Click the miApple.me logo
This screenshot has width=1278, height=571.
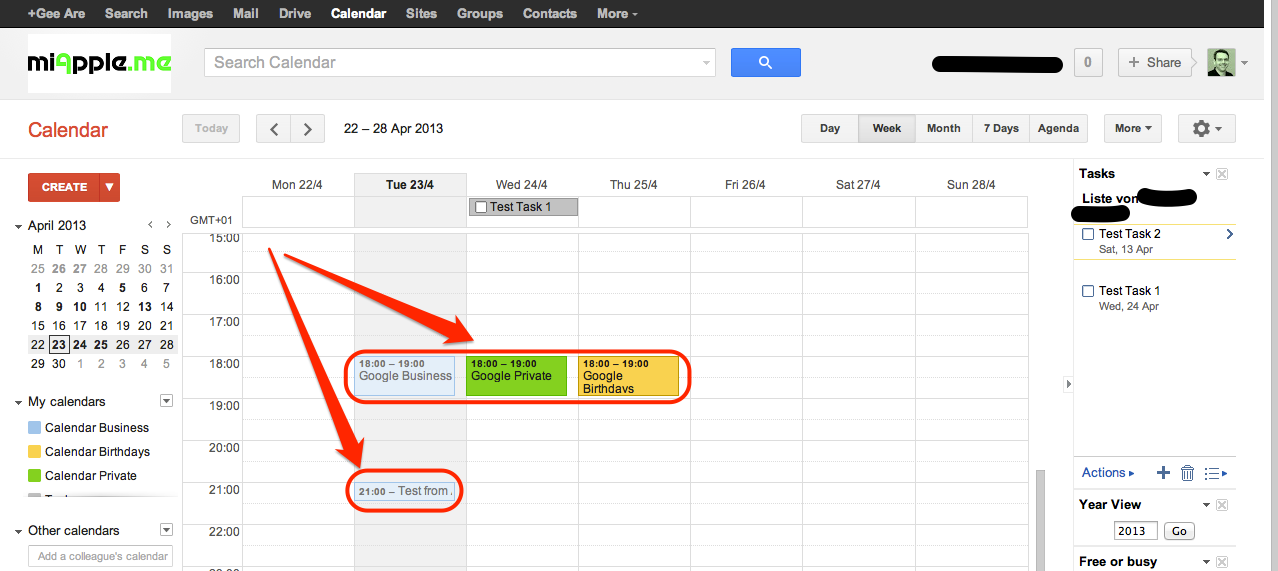pos(99,63)
